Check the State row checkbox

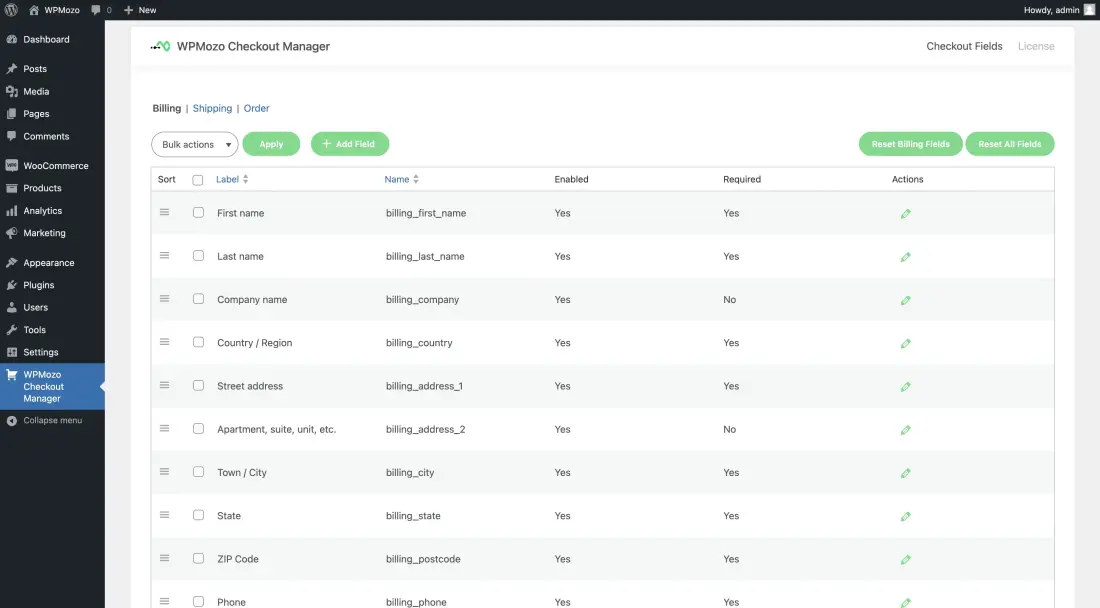(199, 515)
